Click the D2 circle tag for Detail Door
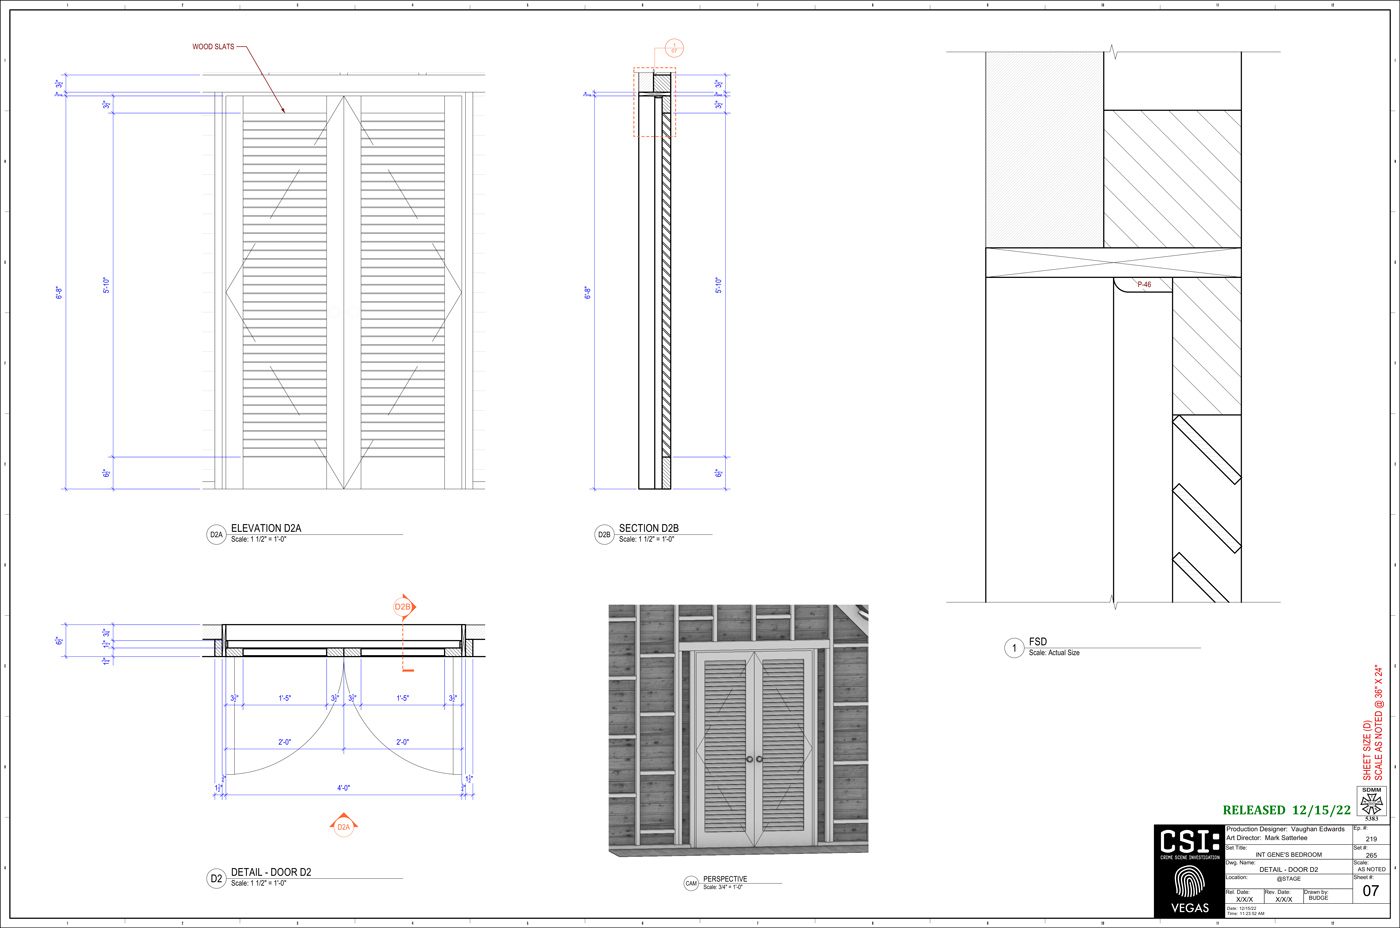The width and height of the screenshot is (1400, 928). coord(216,878)
